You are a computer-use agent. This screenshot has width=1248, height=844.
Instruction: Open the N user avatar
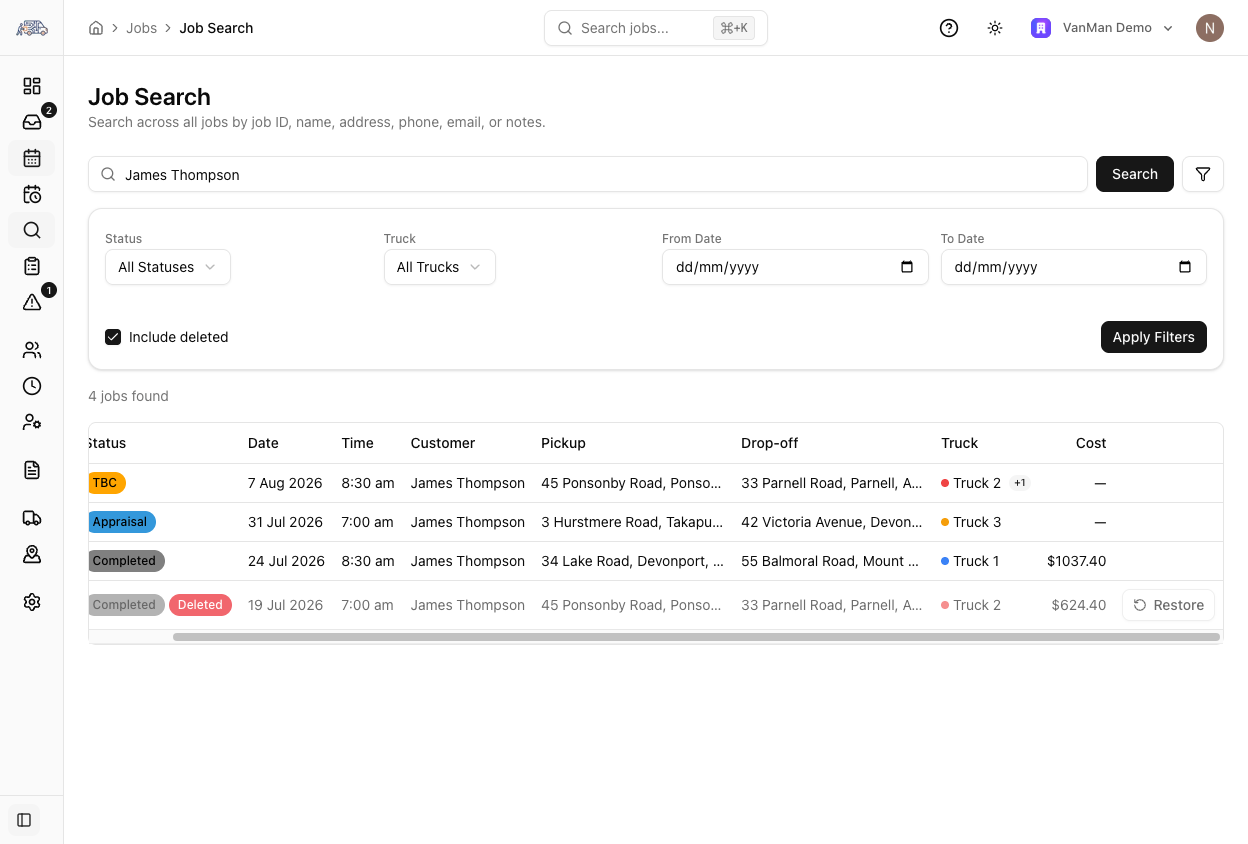[1210, 28]
